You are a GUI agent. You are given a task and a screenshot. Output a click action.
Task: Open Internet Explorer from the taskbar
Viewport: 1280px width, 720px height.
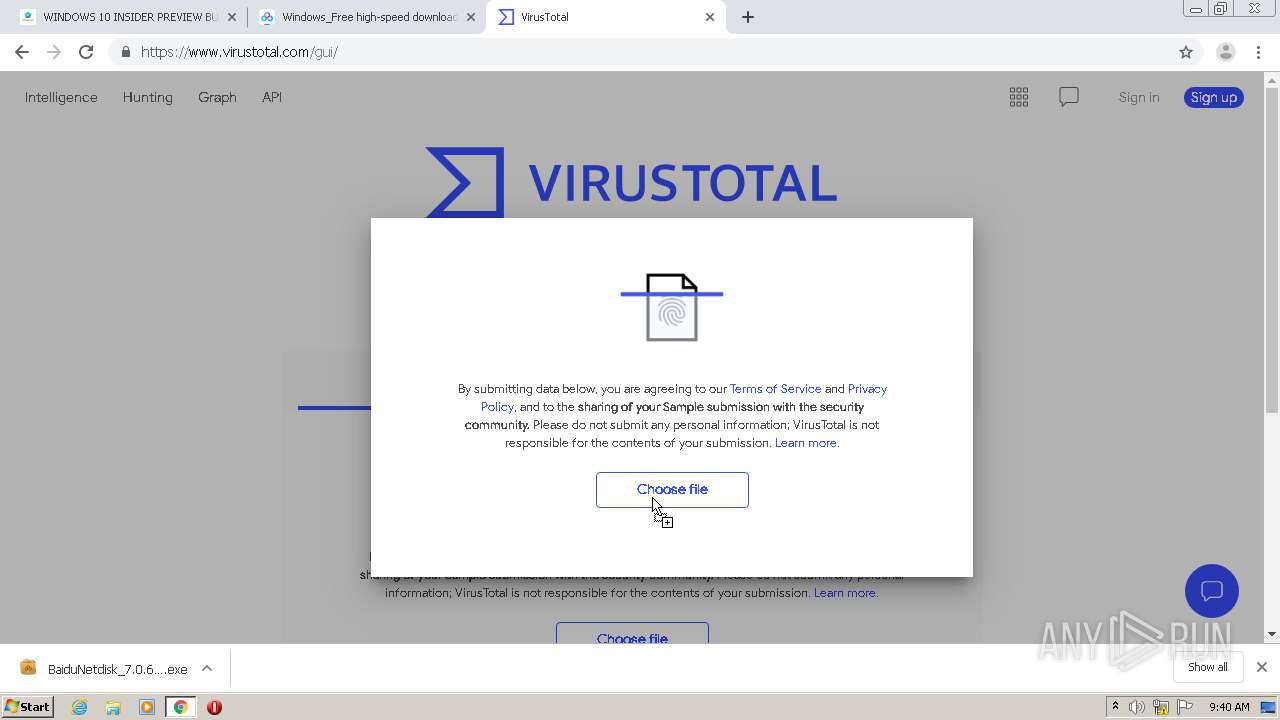79,707
